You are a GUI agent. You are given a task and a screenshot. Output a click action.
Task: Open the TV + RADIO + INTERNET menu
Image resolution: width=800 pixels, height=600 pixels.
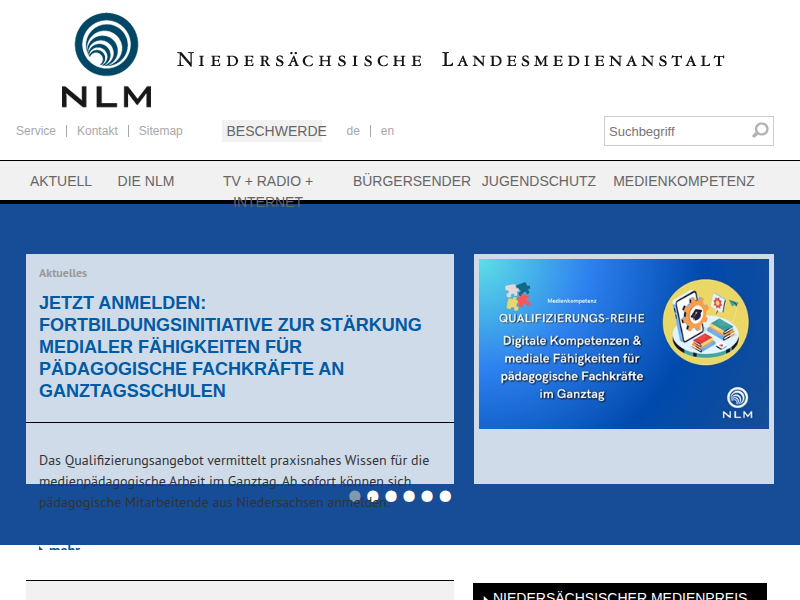pos(268,191)
